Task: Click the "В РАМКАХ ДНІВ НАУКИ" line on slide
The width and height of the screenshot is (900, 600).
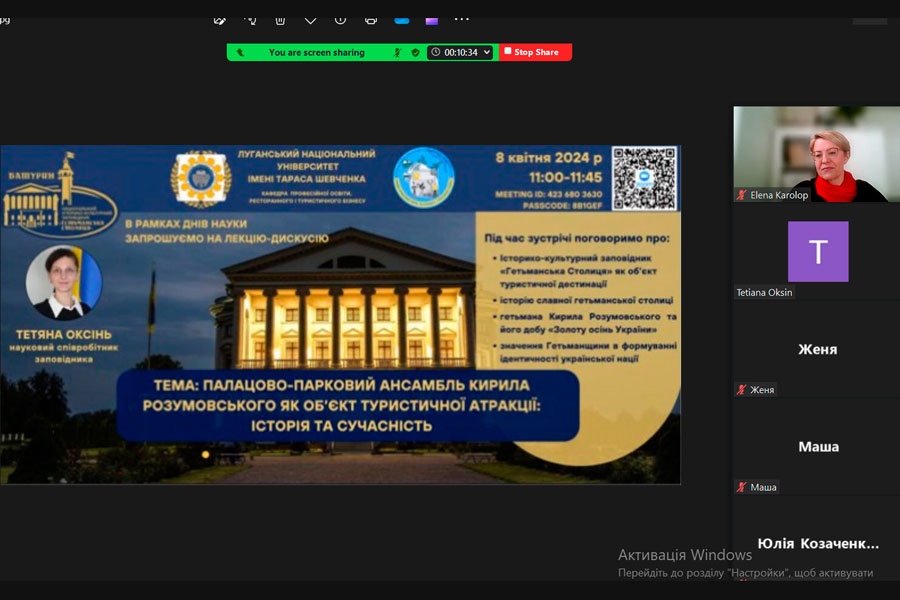Action: (x=186, y=223)
